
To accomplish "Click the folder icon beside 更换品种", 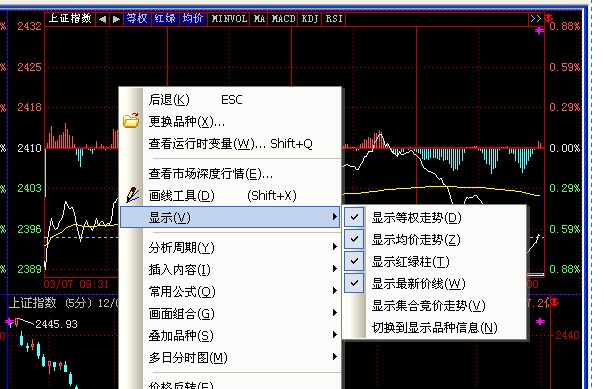I will click(x=131, y=121).
